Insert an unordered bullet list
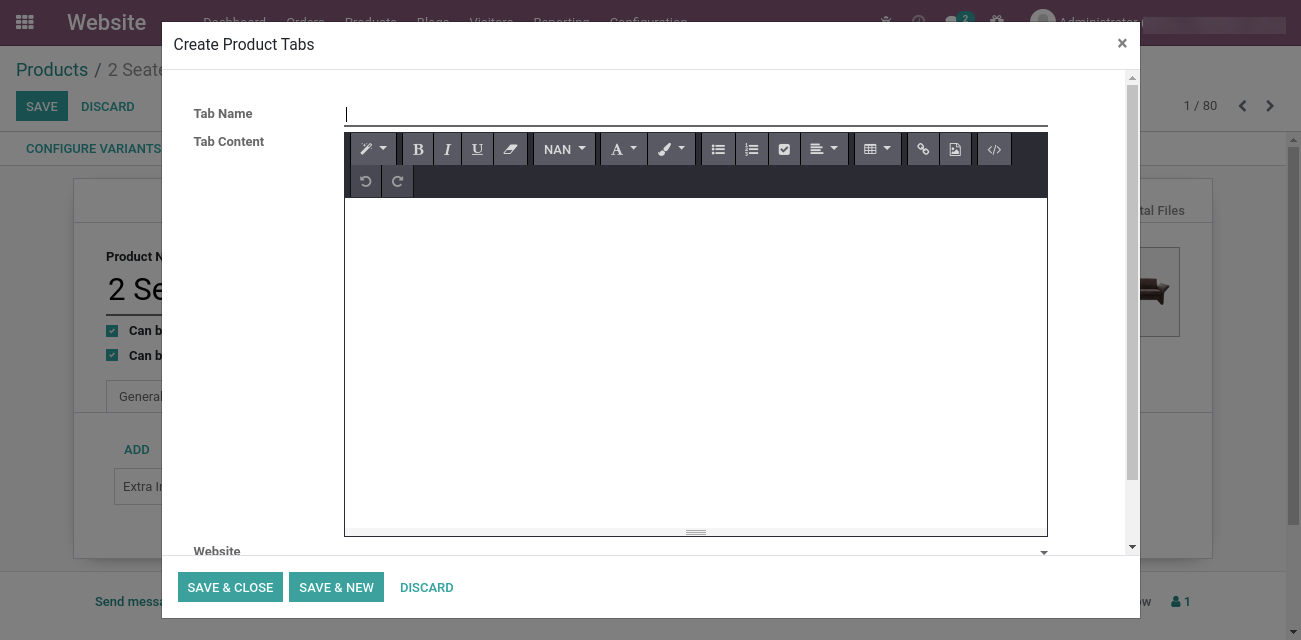The height and width of the screenshot is (640, 1301). 718,150
